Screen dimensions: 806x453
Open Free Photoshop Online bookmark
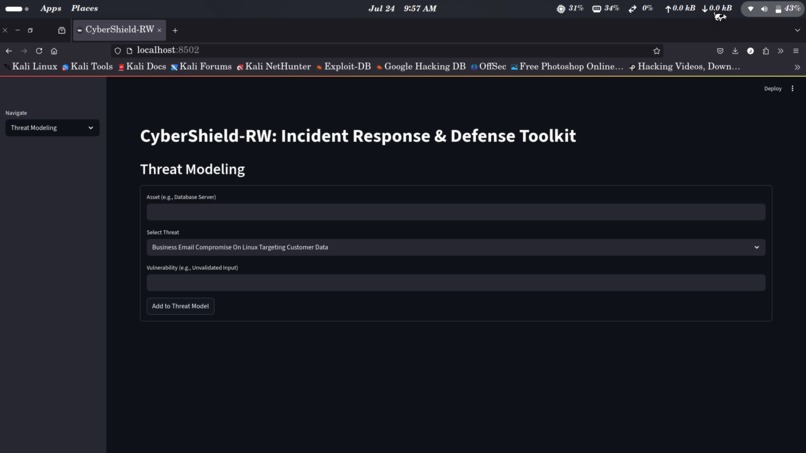pyautogui.click(x=567, y=66)
